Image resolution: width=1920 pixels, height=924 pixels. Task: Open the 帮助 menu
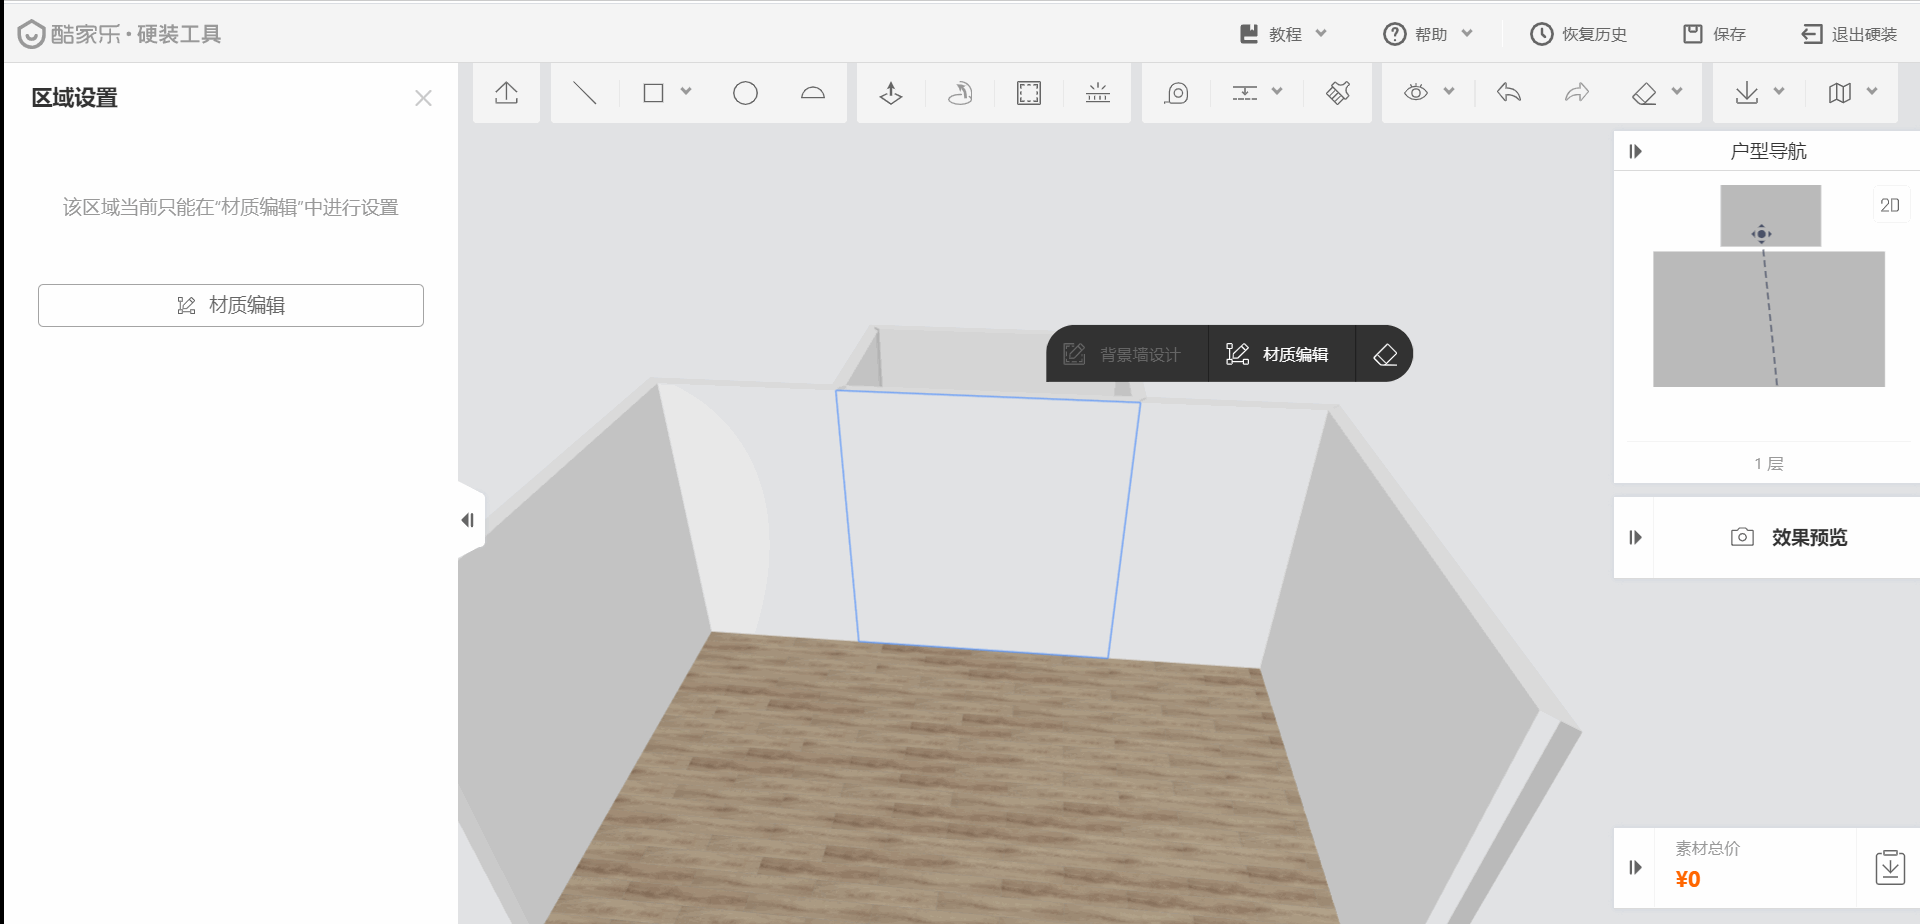click(x=1429, y=34)
